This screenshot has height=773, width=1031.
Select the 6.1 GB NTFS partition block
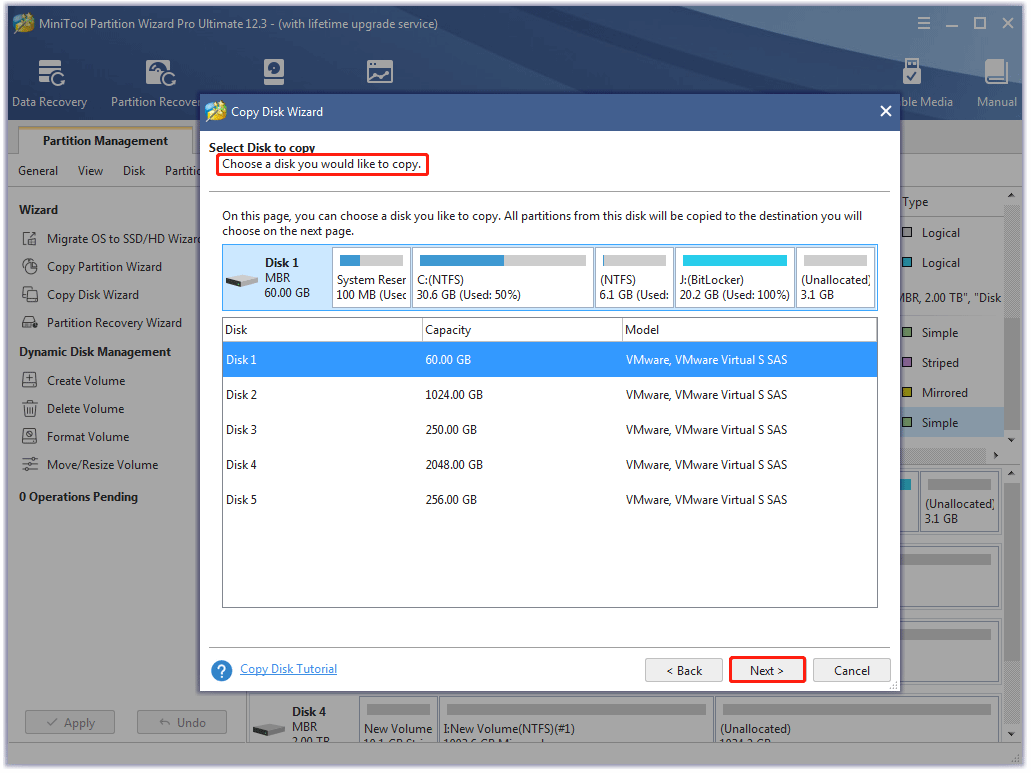click(634, 277)
